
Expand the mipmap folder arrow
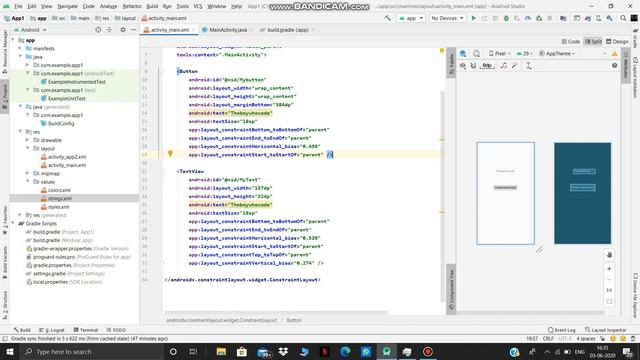(27, 173)
